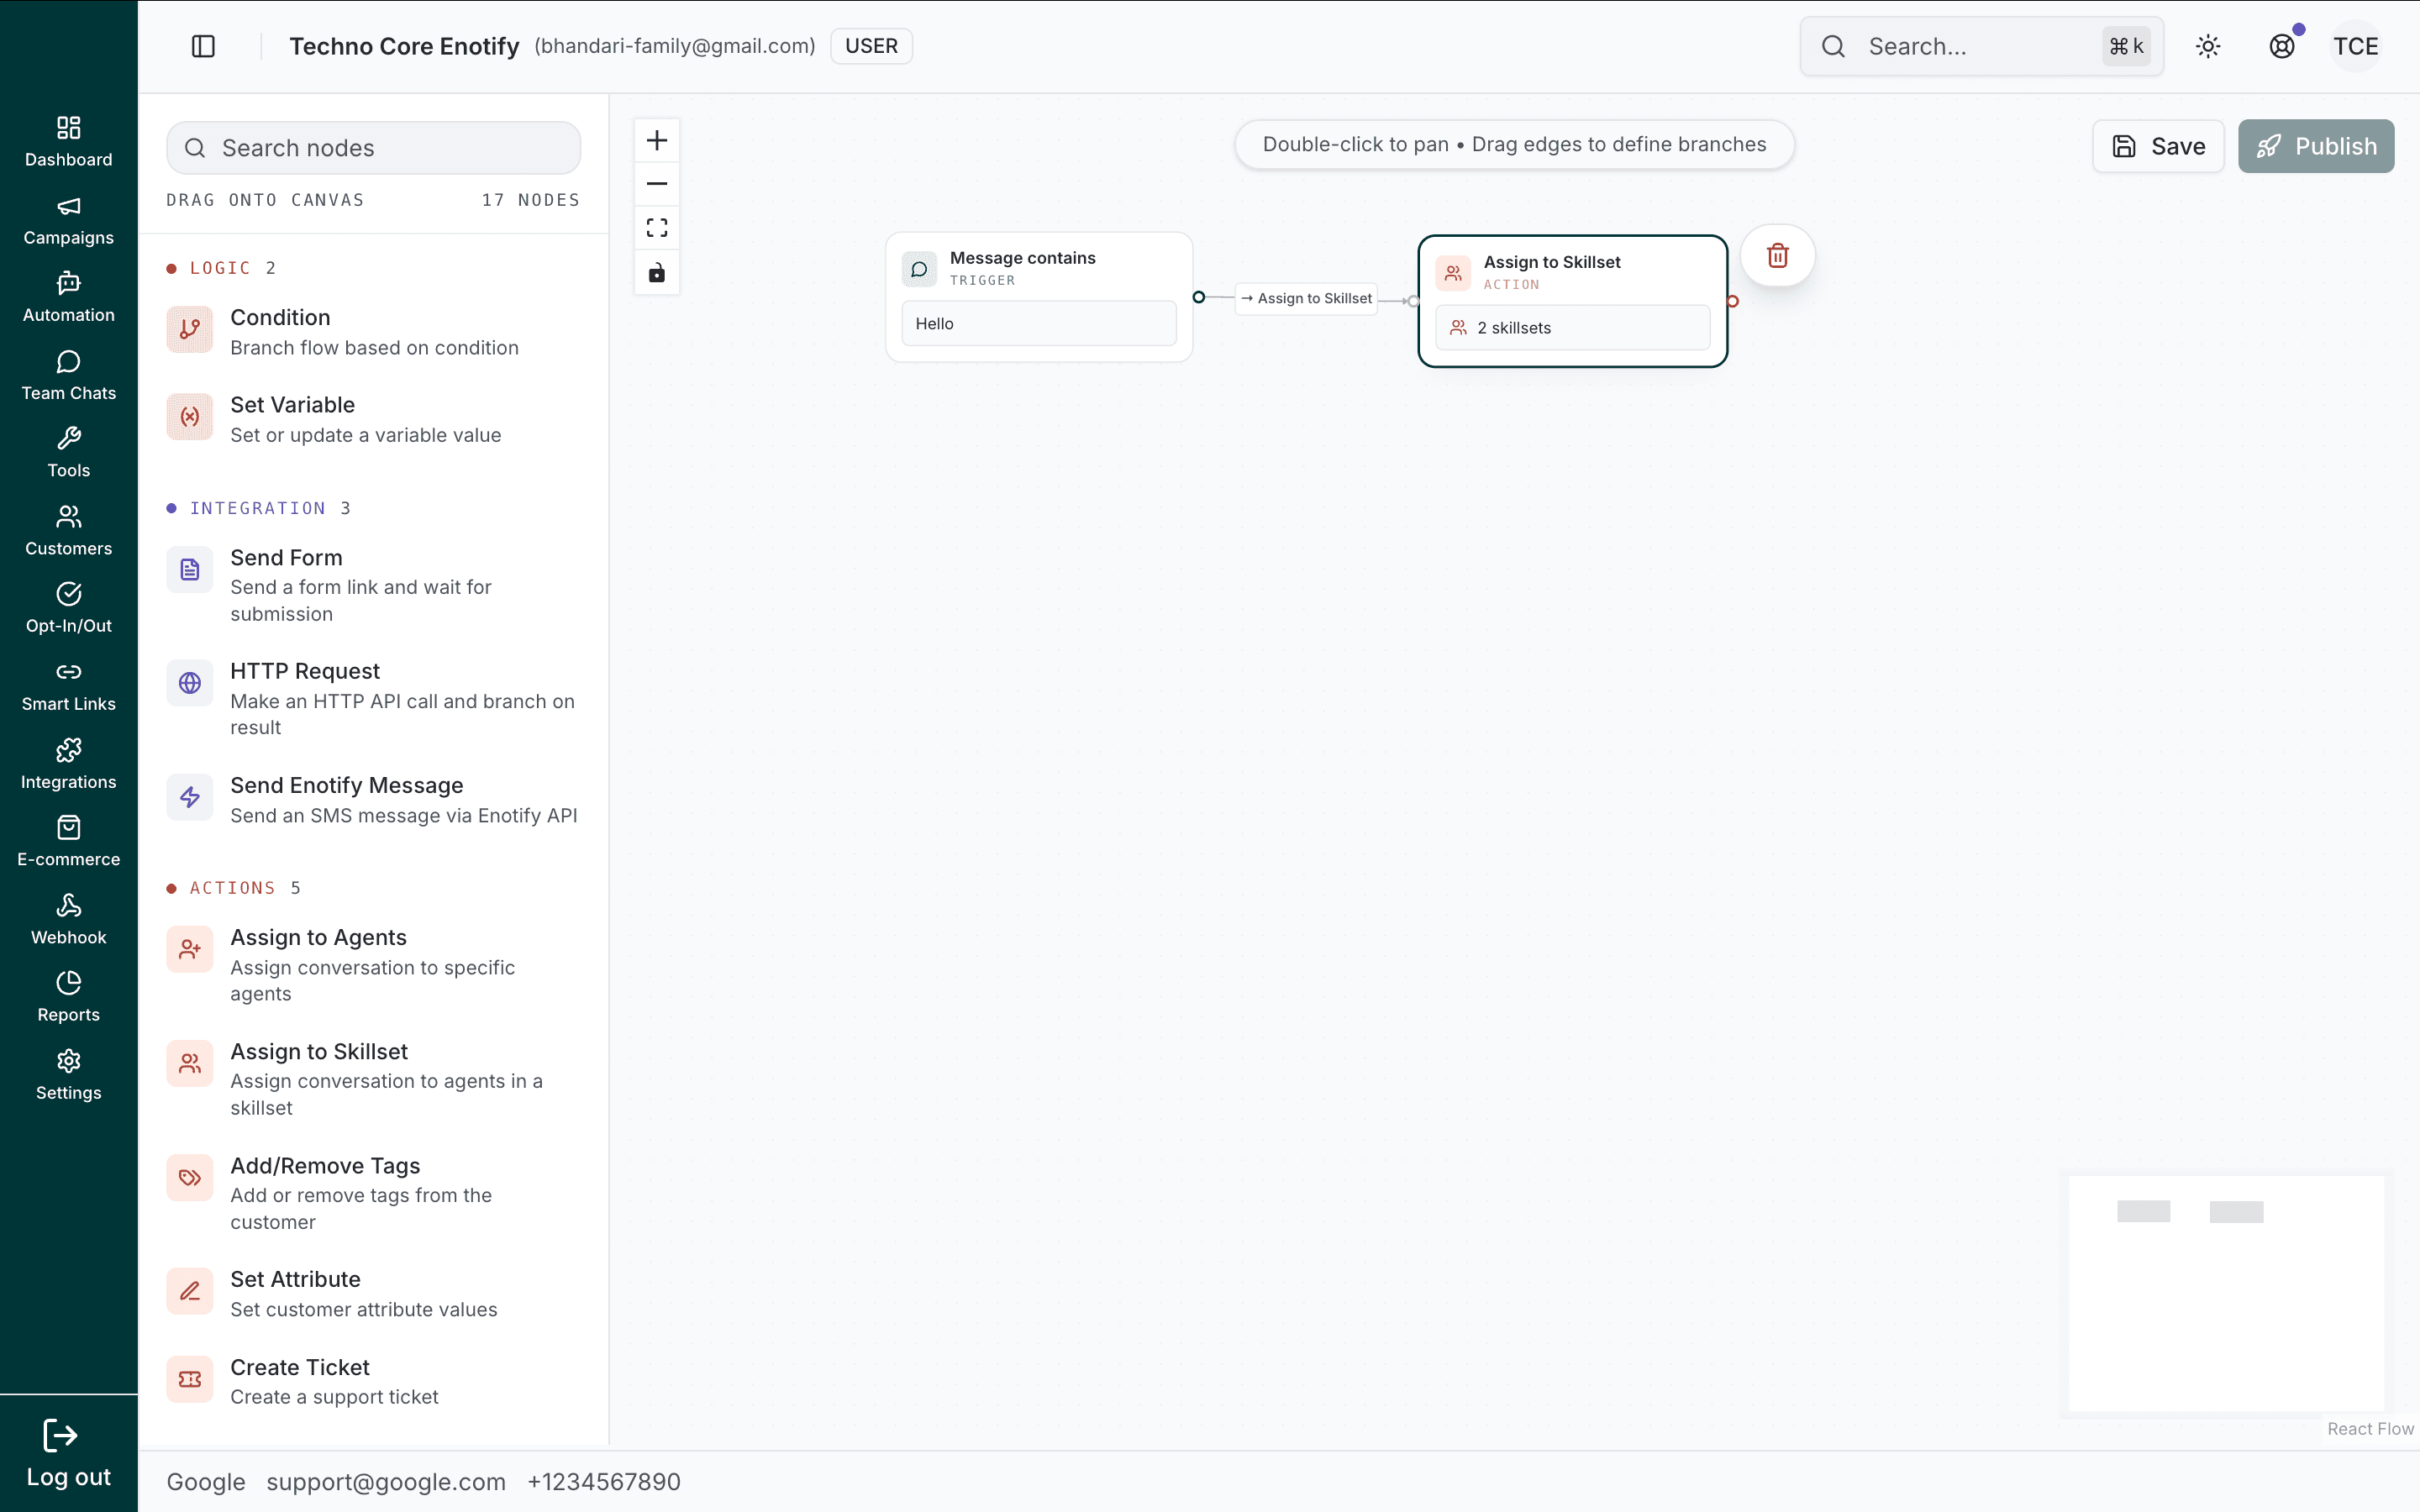Image resolution: width=2420 pixels, height=1512 pixels.
Task: Zoom in on the canvas
Action: pyautogui.click(x=657, y=140)
